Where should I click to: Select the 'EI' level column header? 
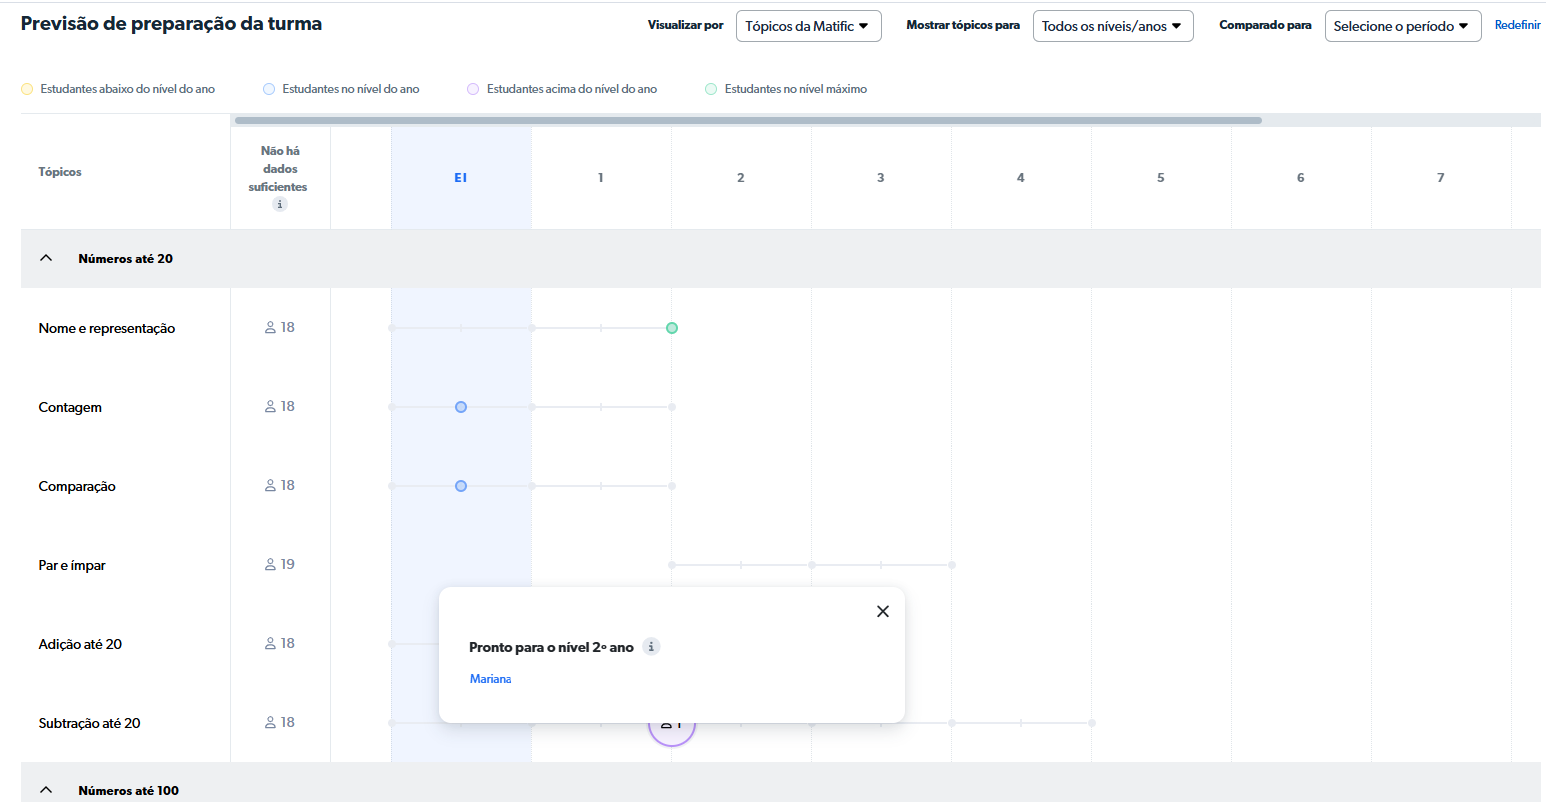coord(461,178)
